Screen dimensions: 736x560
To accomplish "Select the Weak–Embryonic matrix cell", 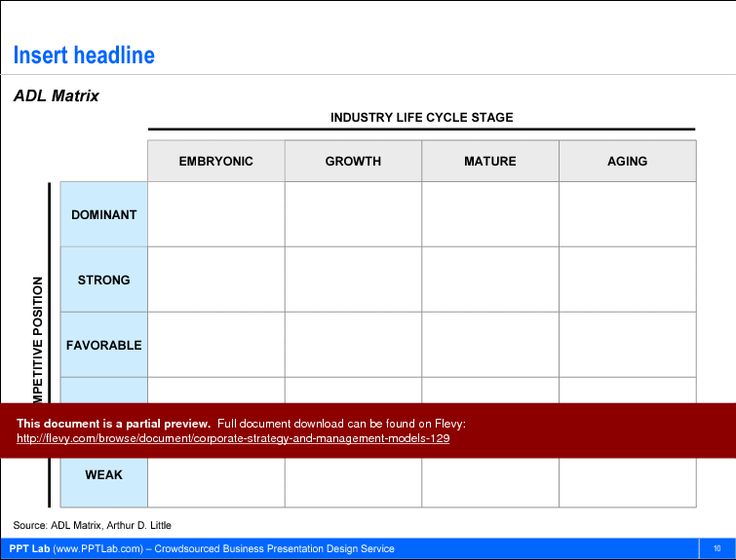I will (x=216, y=483).
